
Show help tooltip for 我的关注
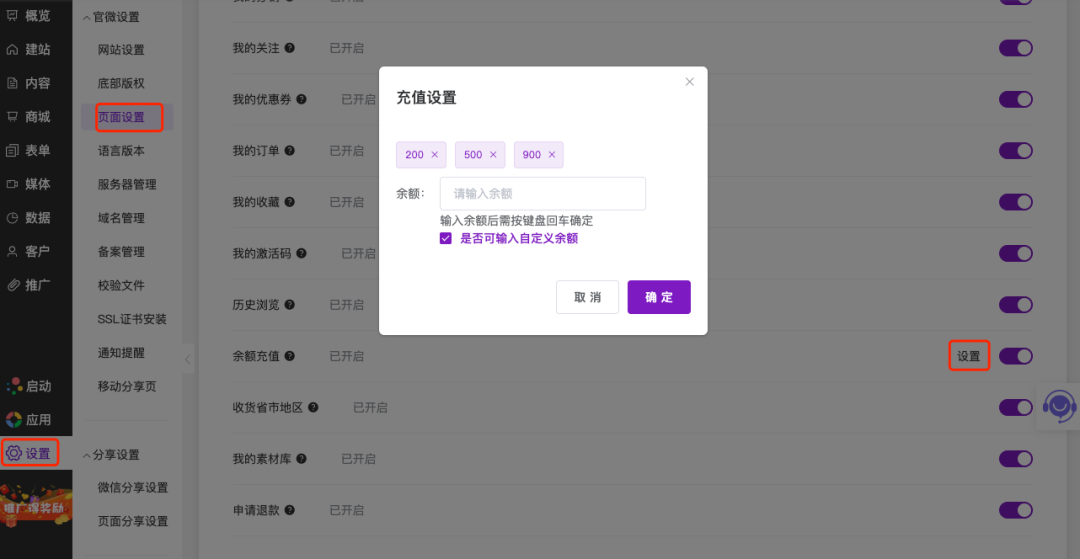pyautogui.click(x=290, y=48)
